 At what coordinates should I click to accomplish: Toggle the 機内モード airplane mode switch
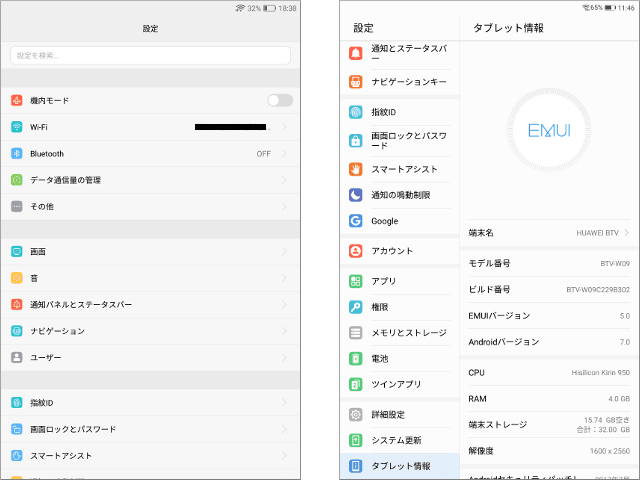coord(280,100)
